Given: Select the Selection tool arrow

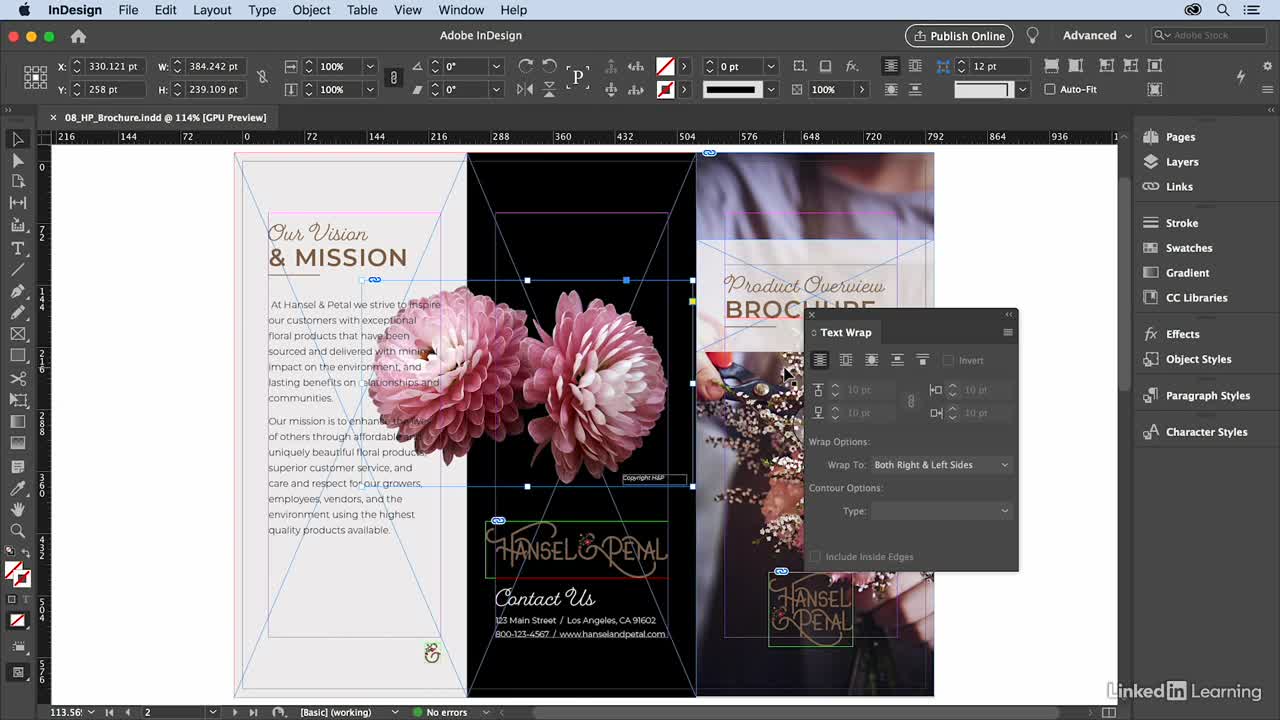Looking at the screenshot, I should (18, 139).
